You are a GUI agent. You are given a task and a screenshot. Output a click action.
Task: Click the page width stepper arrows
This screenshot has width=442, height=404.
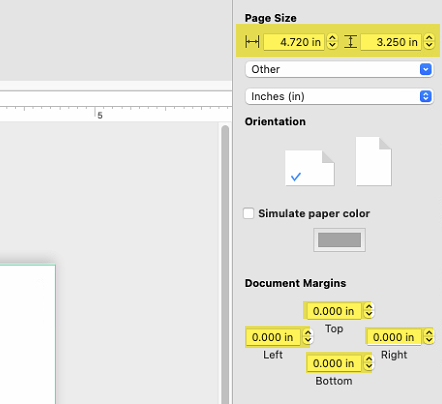click(x=332, y=42)
